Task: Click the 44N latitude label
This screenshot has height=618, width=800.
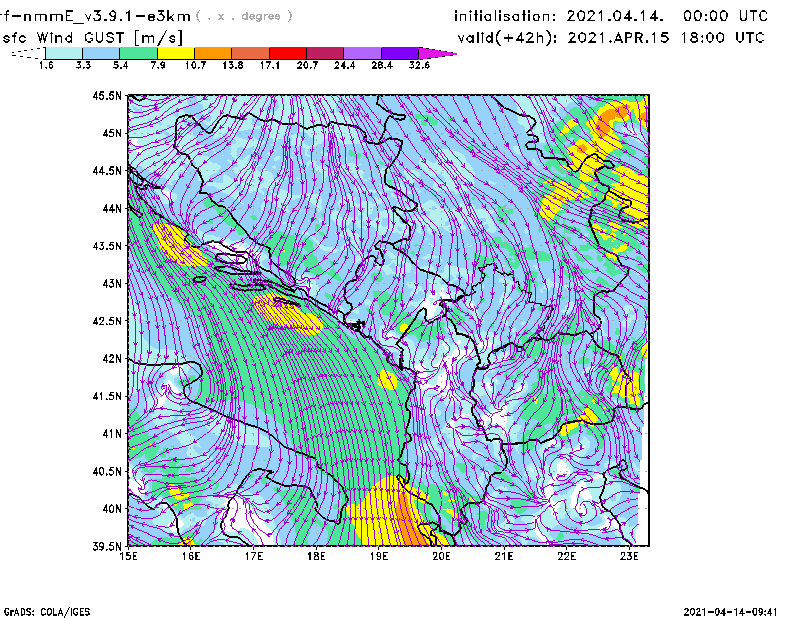Action: tap(112, 208)
